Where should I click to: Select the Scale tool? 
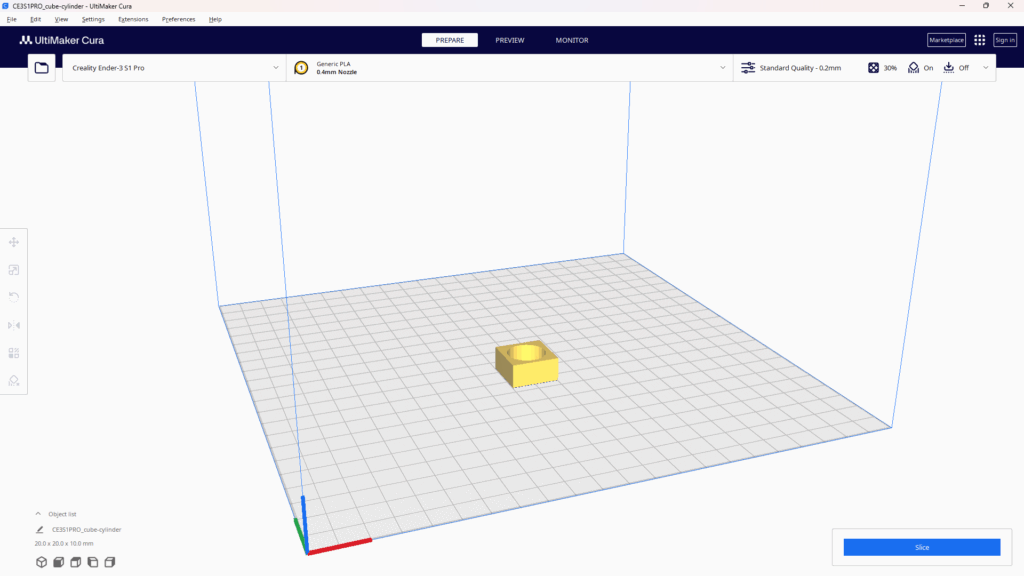point(13,270)
